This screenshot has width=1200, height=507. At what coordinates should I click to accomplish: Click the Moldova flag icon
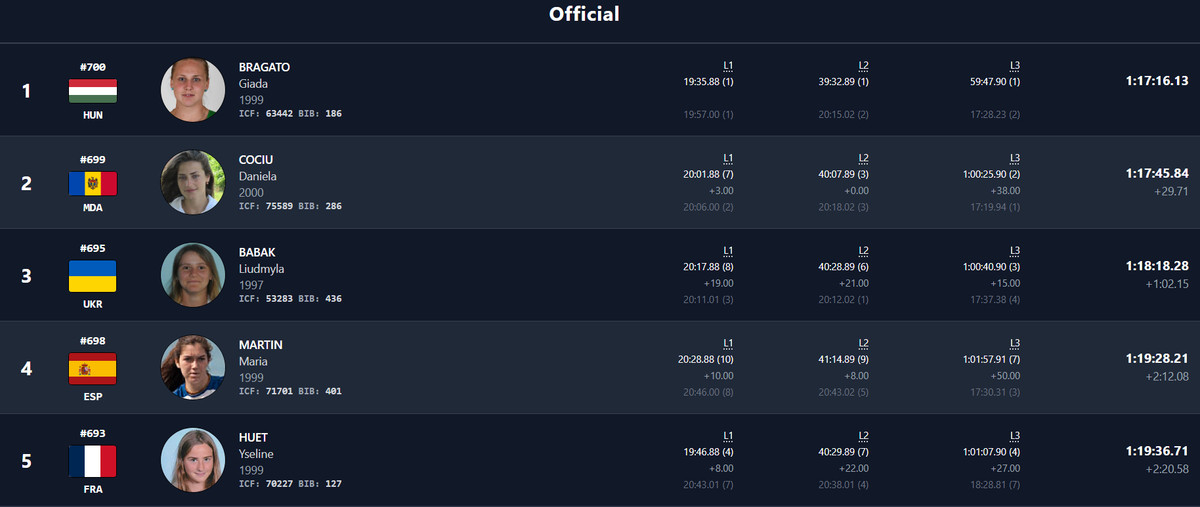(x=92, y=184)
